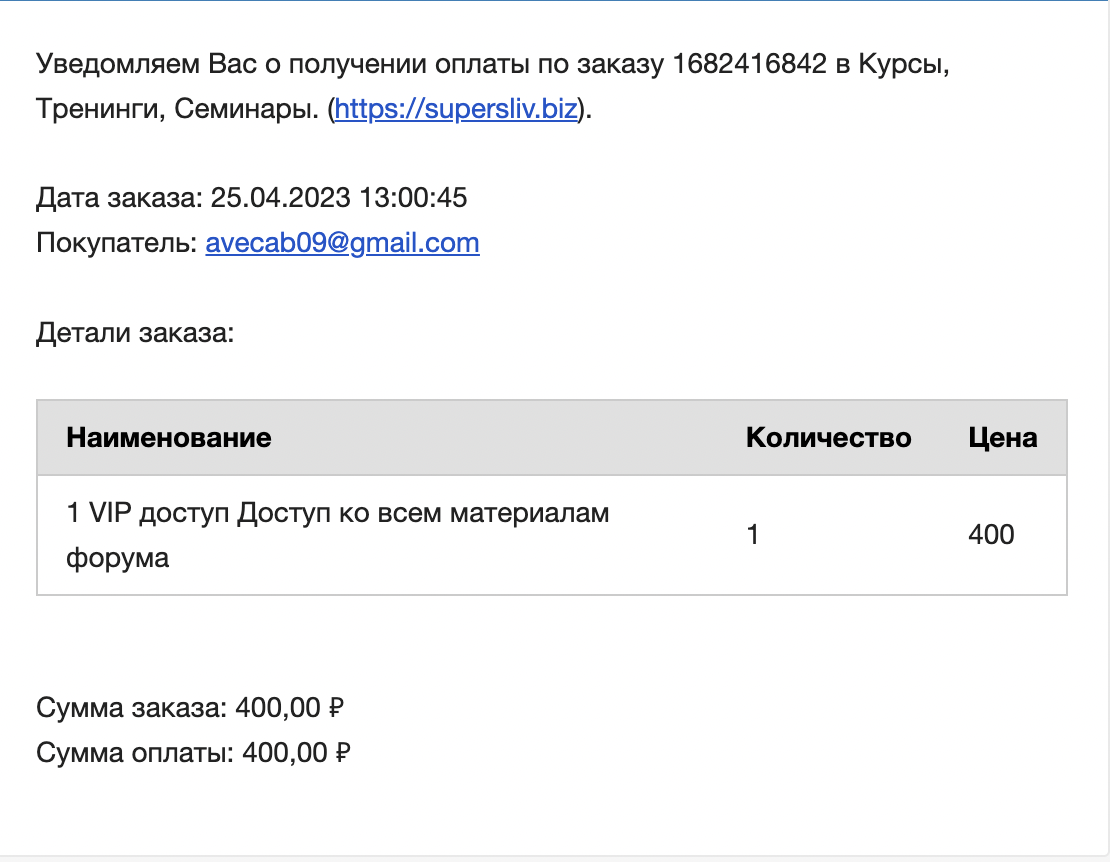Click the VIP доступ item name cell
The height and width of the screenshot is (862, 1110).
click(x=338, y=535)
